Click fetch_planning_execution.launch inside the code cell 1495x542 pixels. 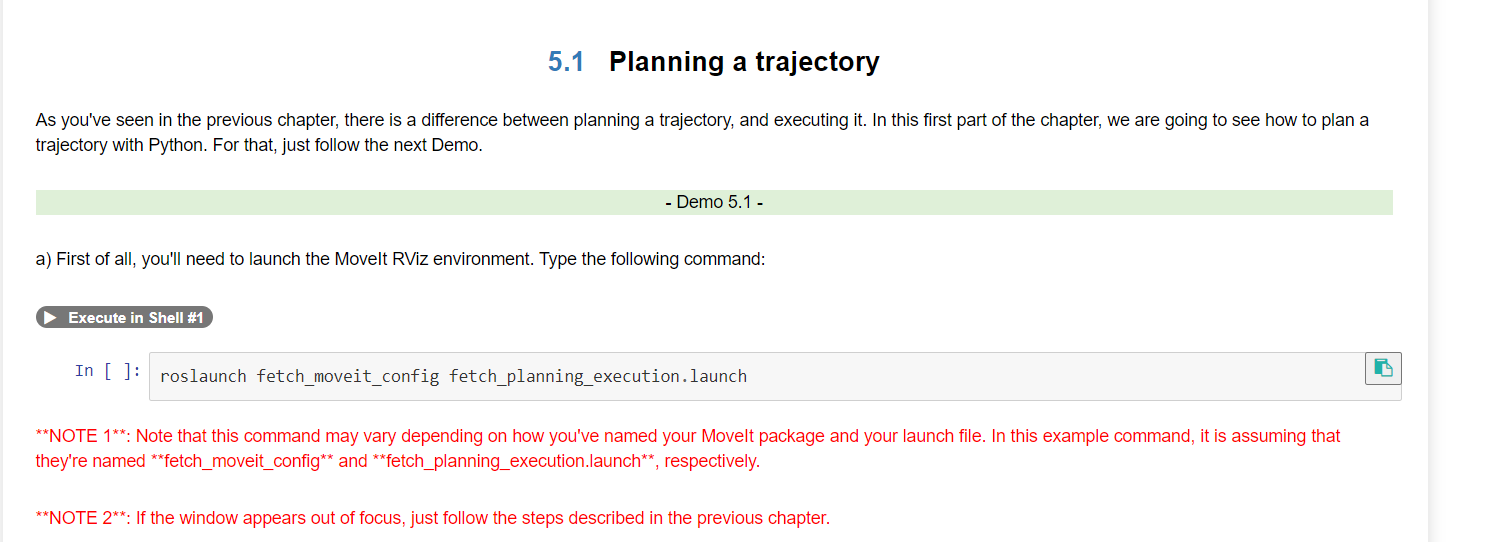[597, 377]
